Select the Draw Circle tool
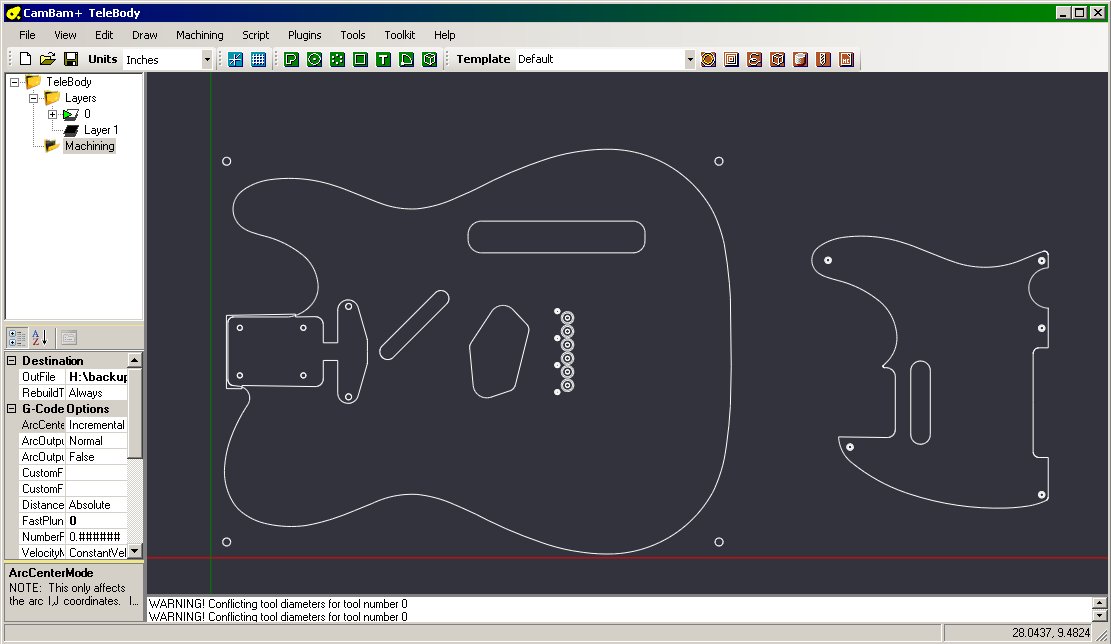This screenshot has height=644, width=1111. click(x=314, y=59)
